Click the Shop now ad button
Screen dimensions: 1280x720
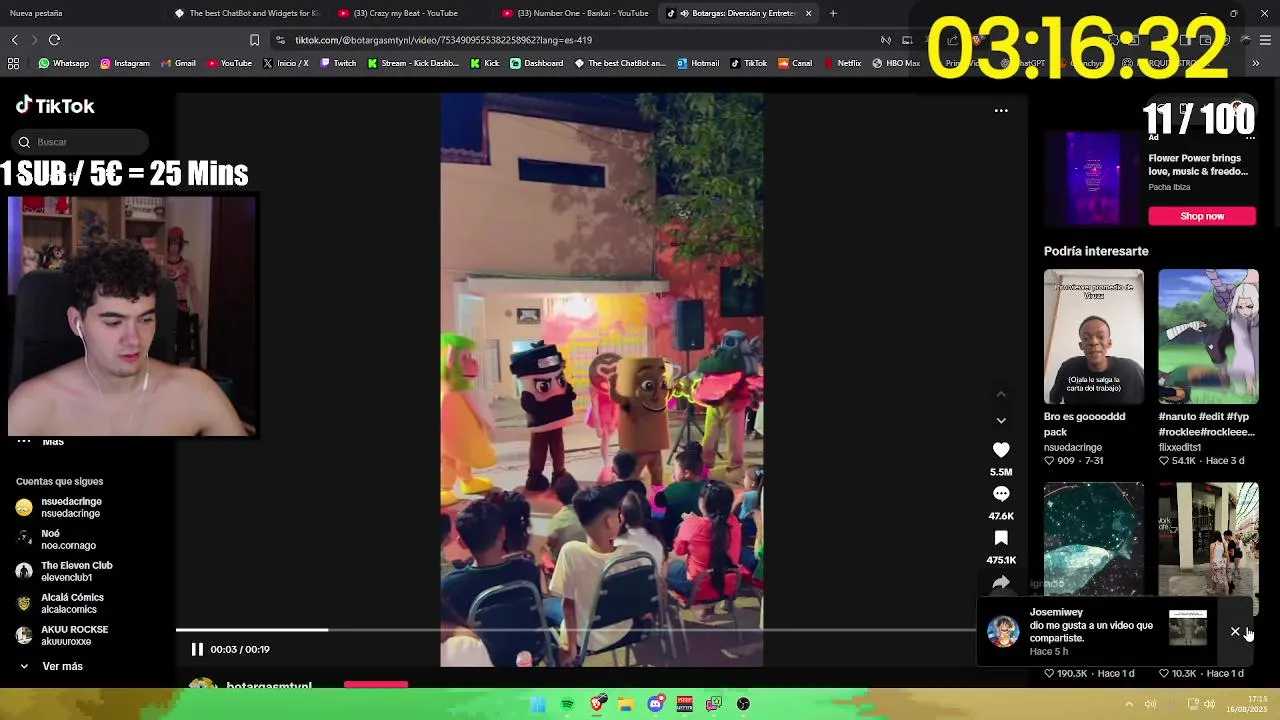[x=1202, y=216]
